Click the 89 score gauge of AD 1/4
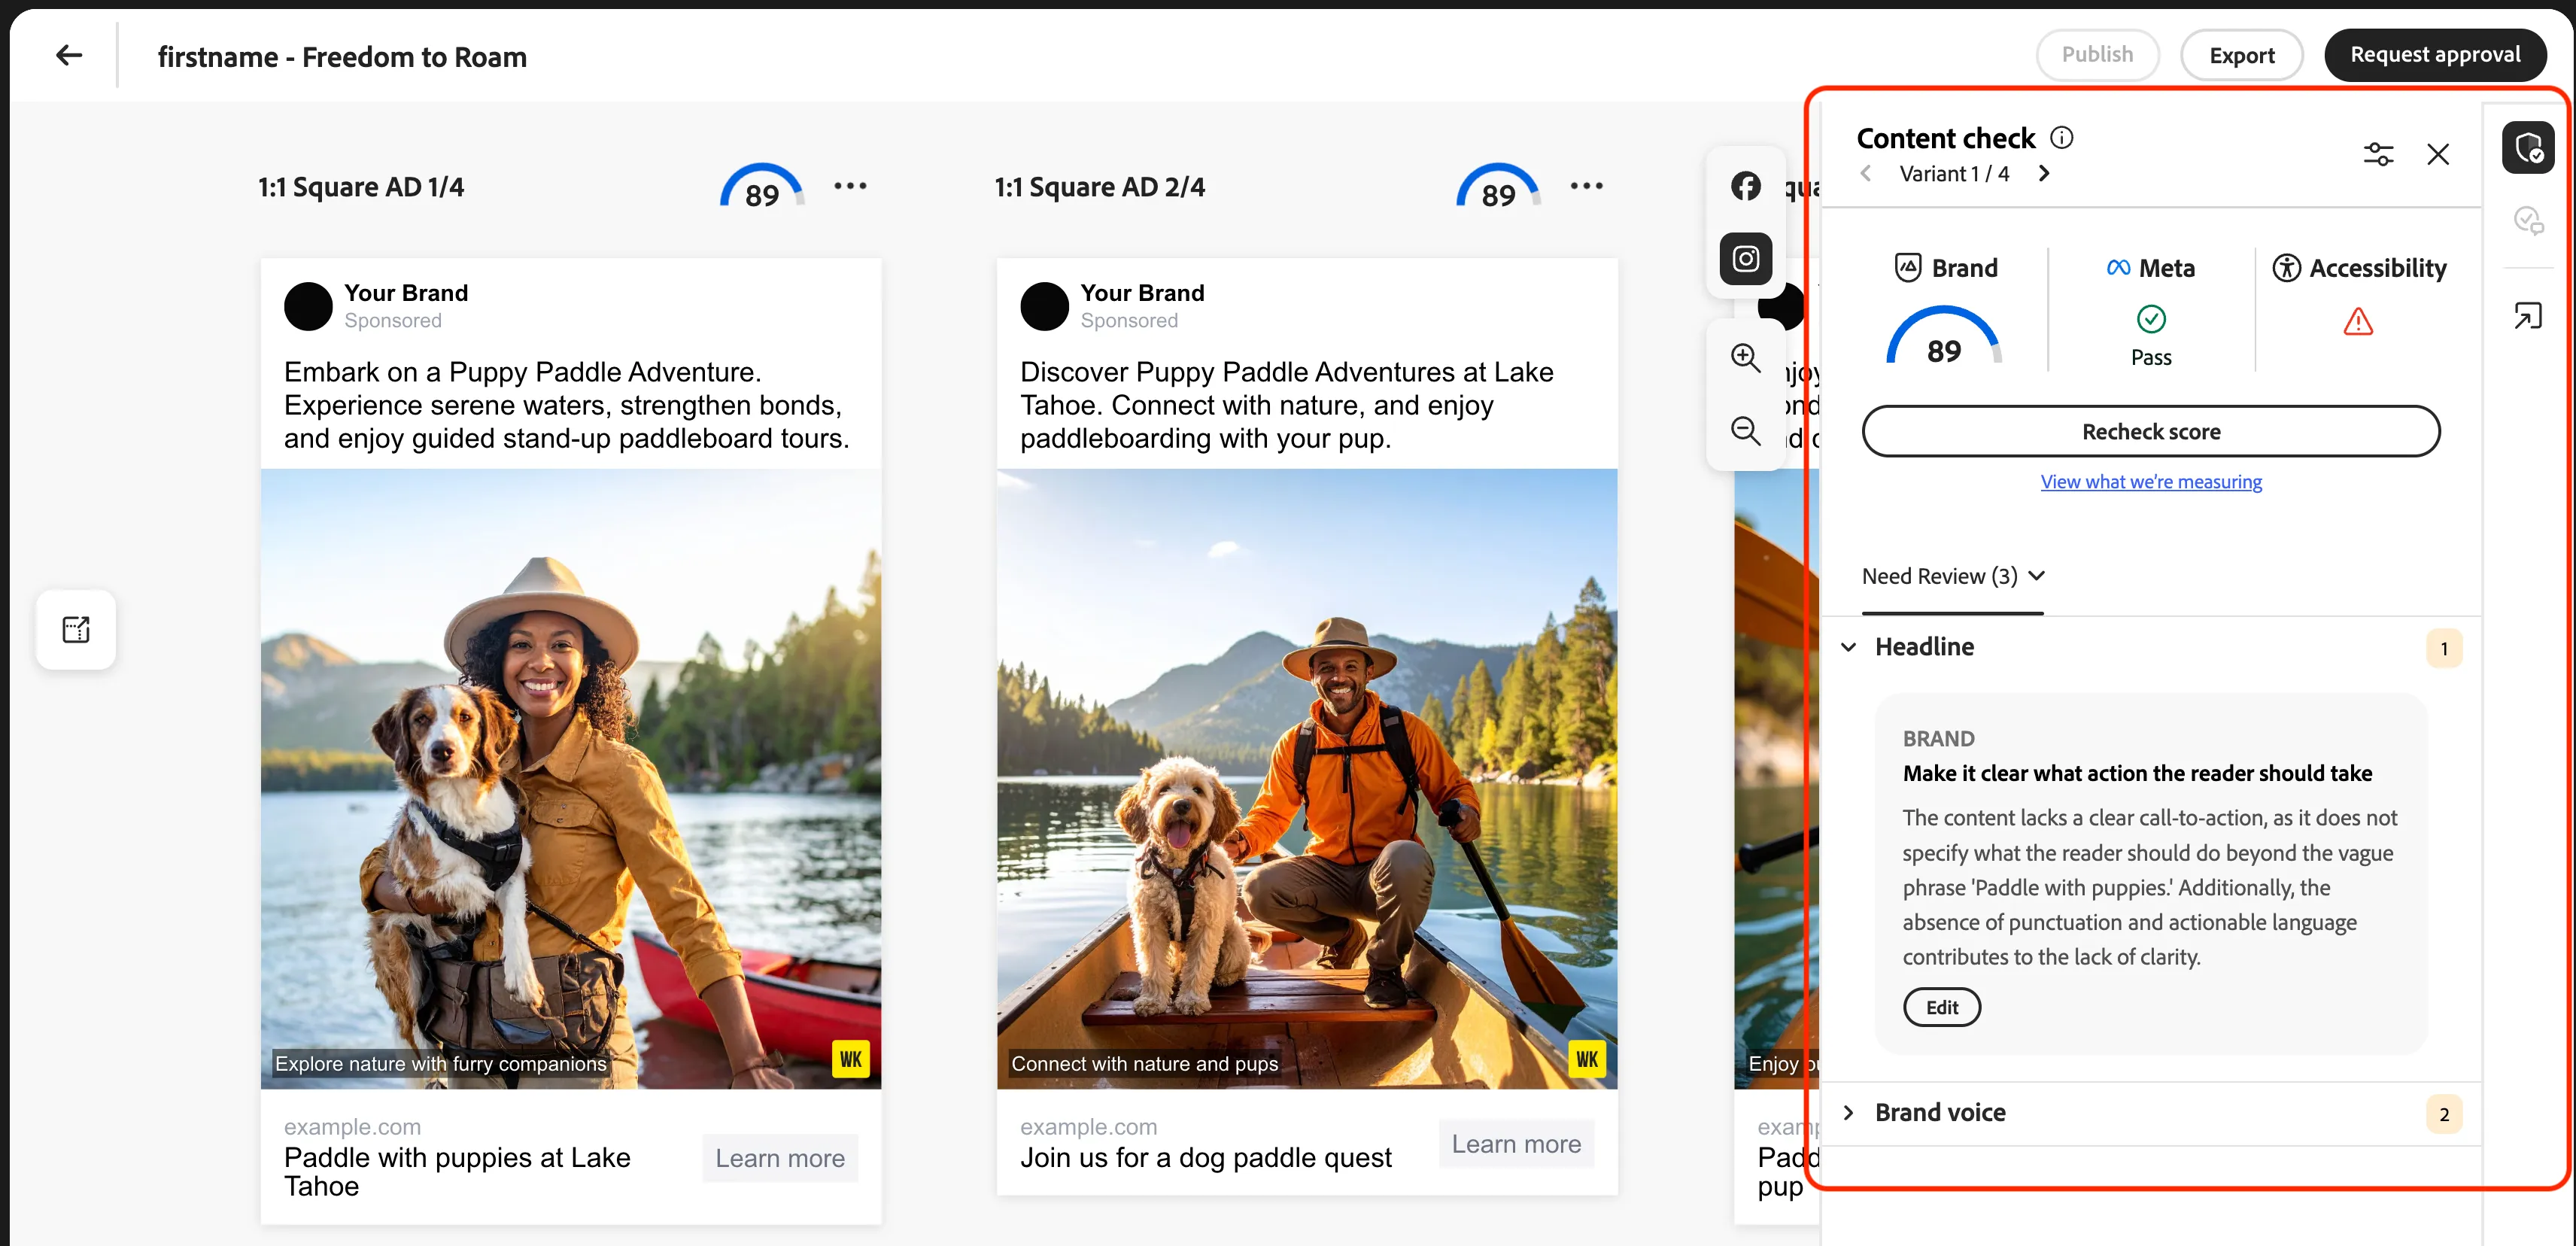 (x=762, y=187)
